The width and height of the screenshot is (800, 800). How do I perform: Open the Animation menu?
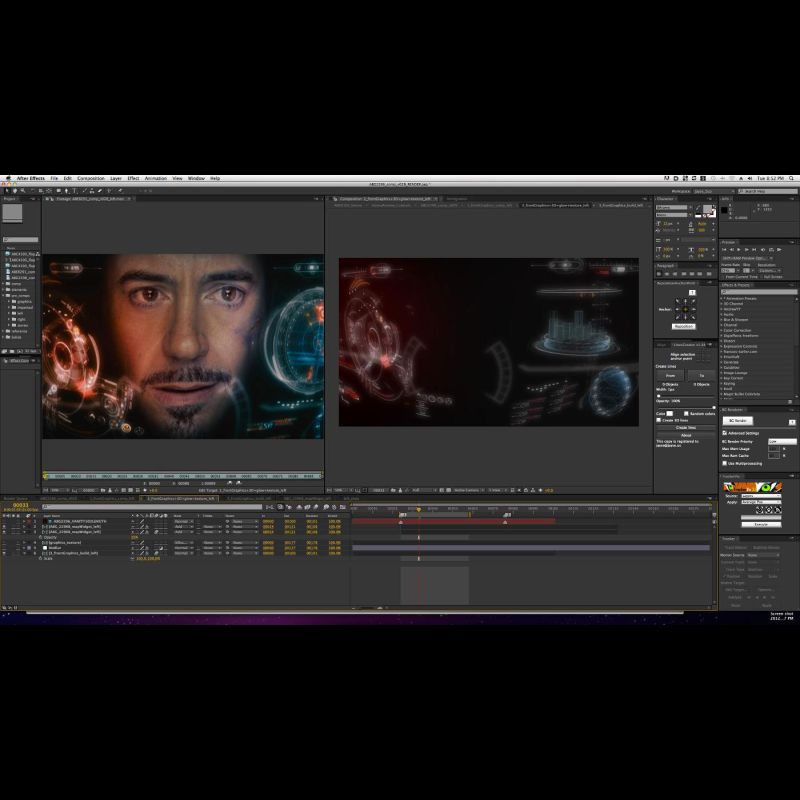click(x=156, y=179)
